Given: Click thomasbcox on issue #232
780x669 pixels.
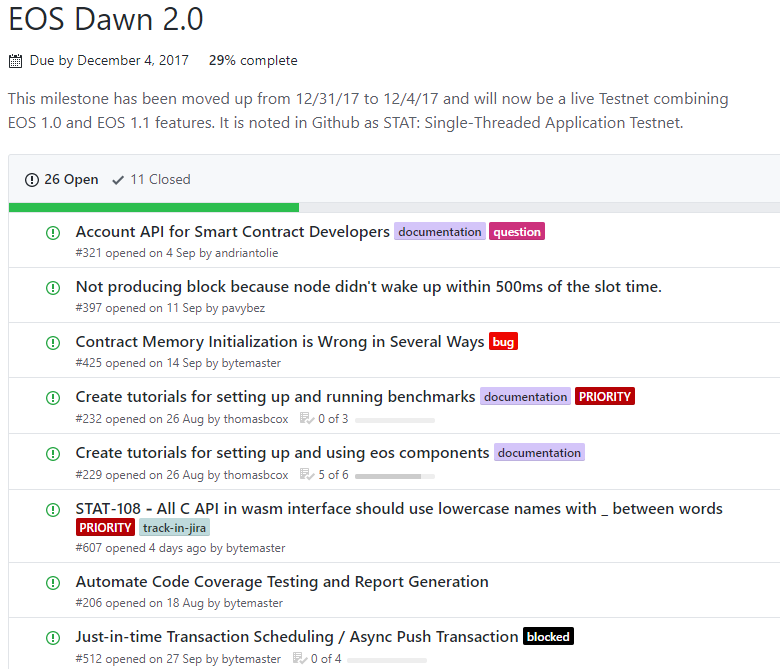Looking at the screenshot, I should (256, 419).
